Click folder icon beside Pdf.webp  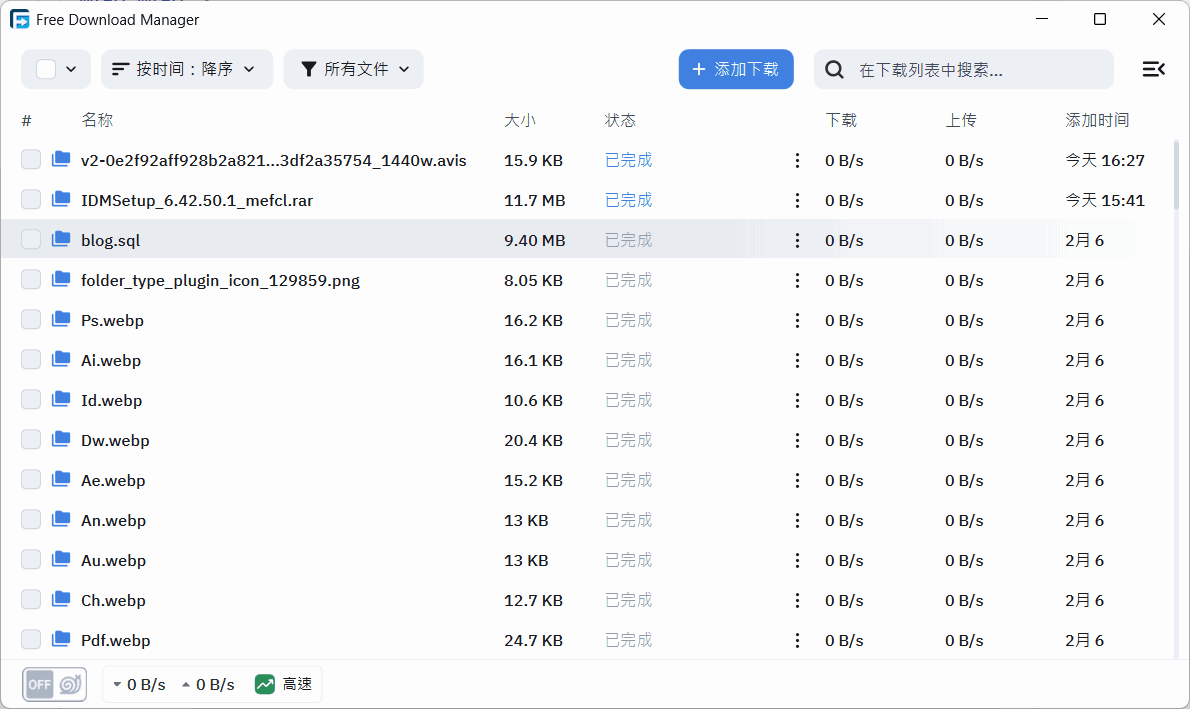point(61,639)
